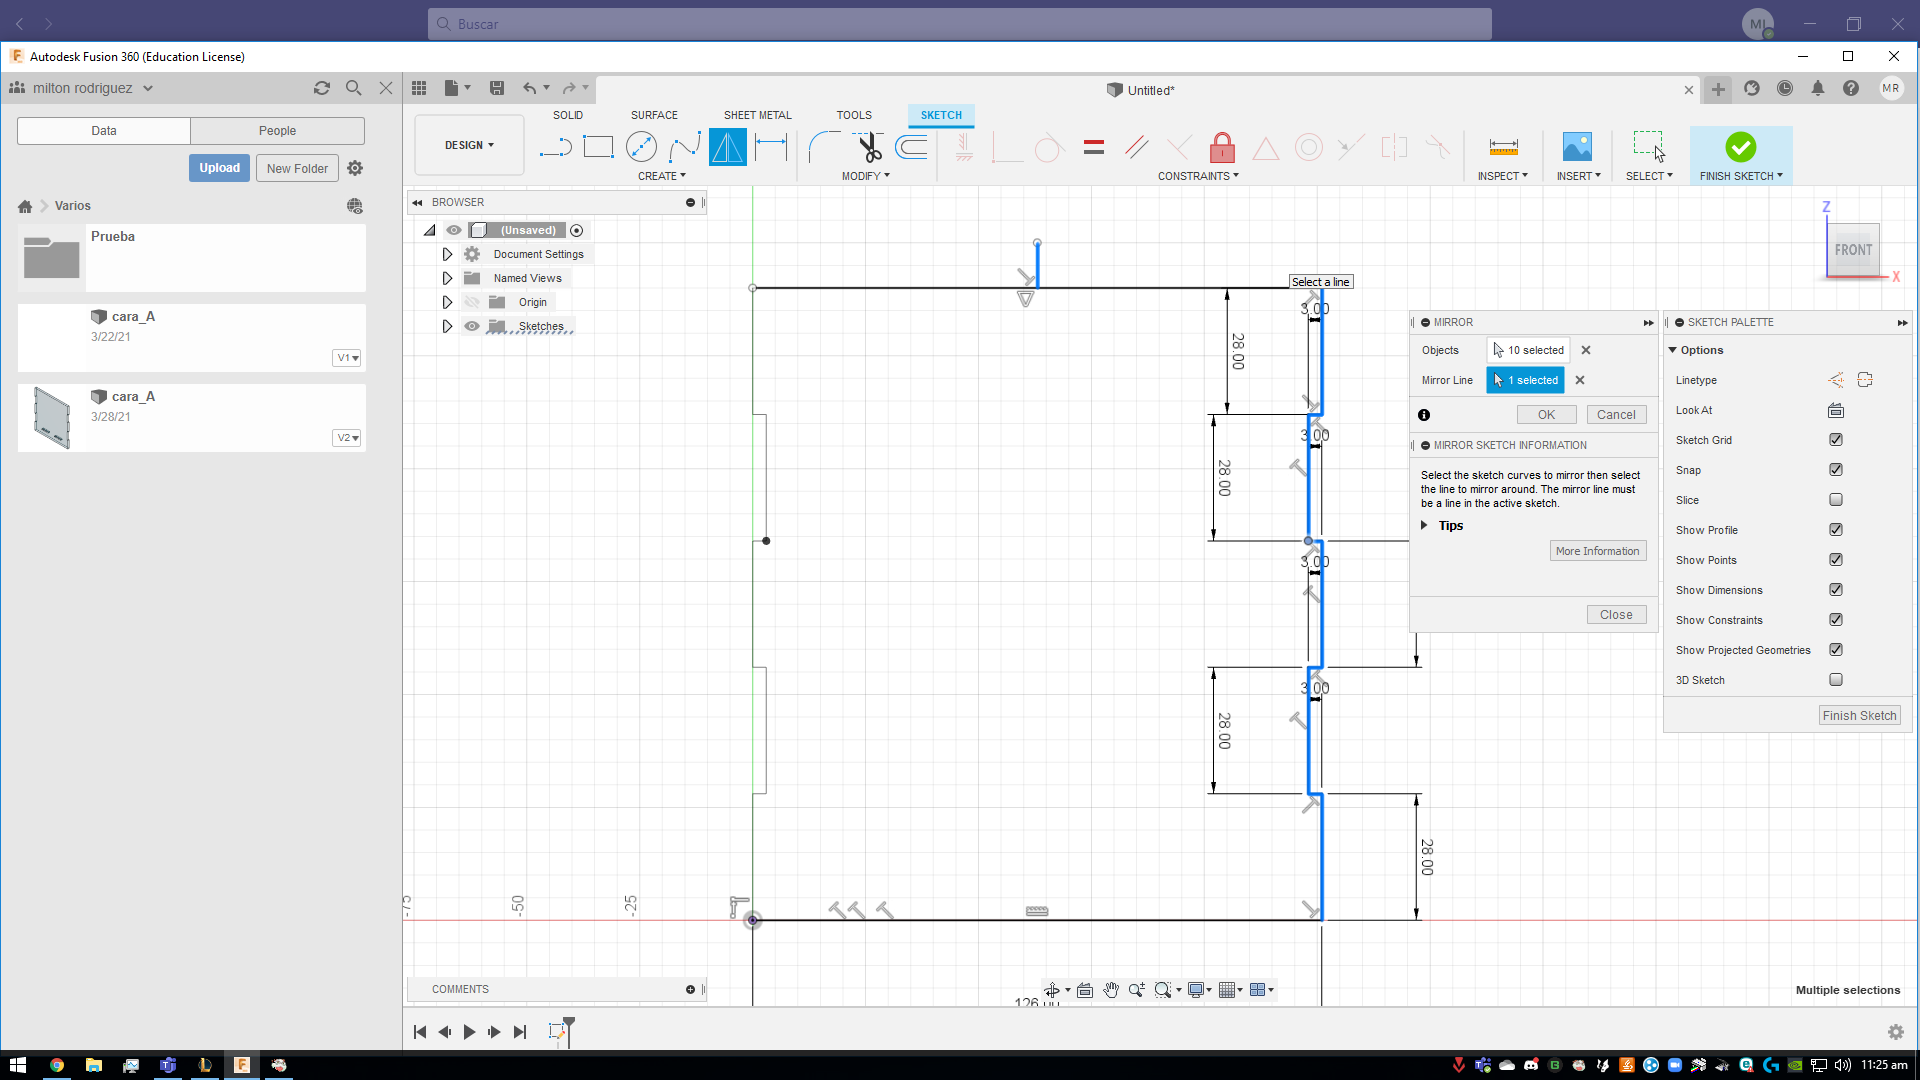Open the CREATE dropdown menu

pyautogui.click(x=662, y=176)
